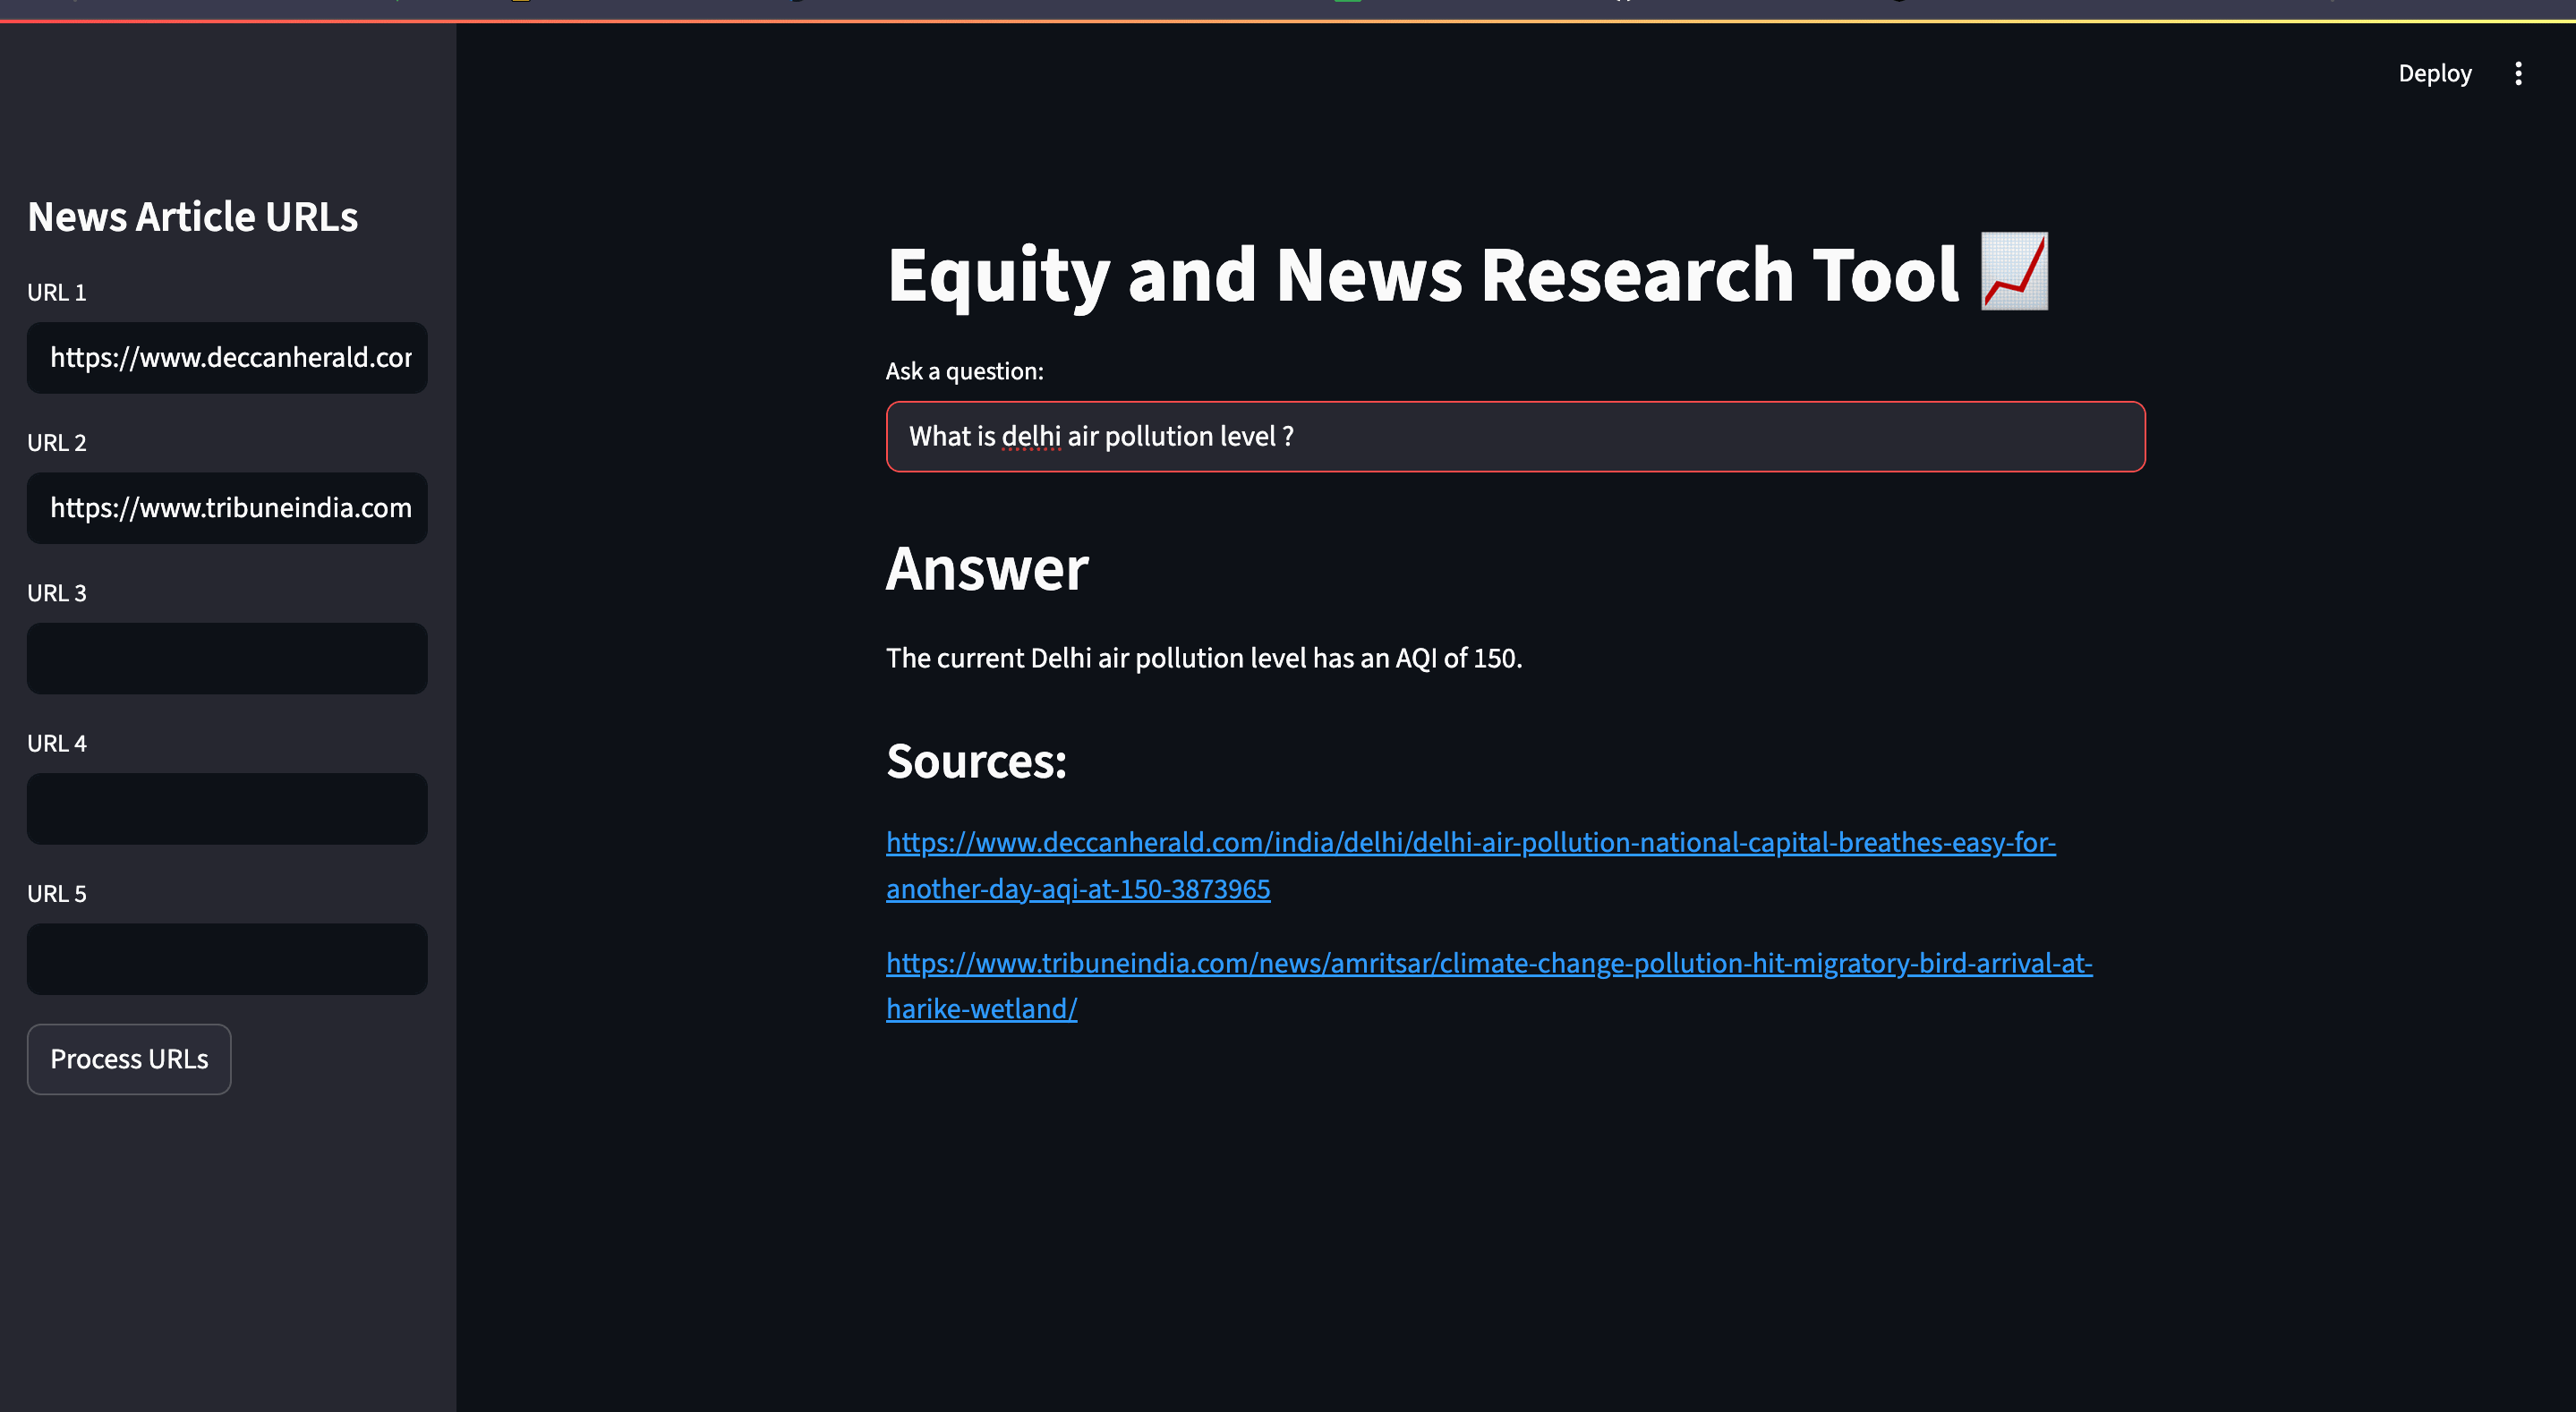
Task: Click the chart emoji in the title
Action: pos(2014,272)
